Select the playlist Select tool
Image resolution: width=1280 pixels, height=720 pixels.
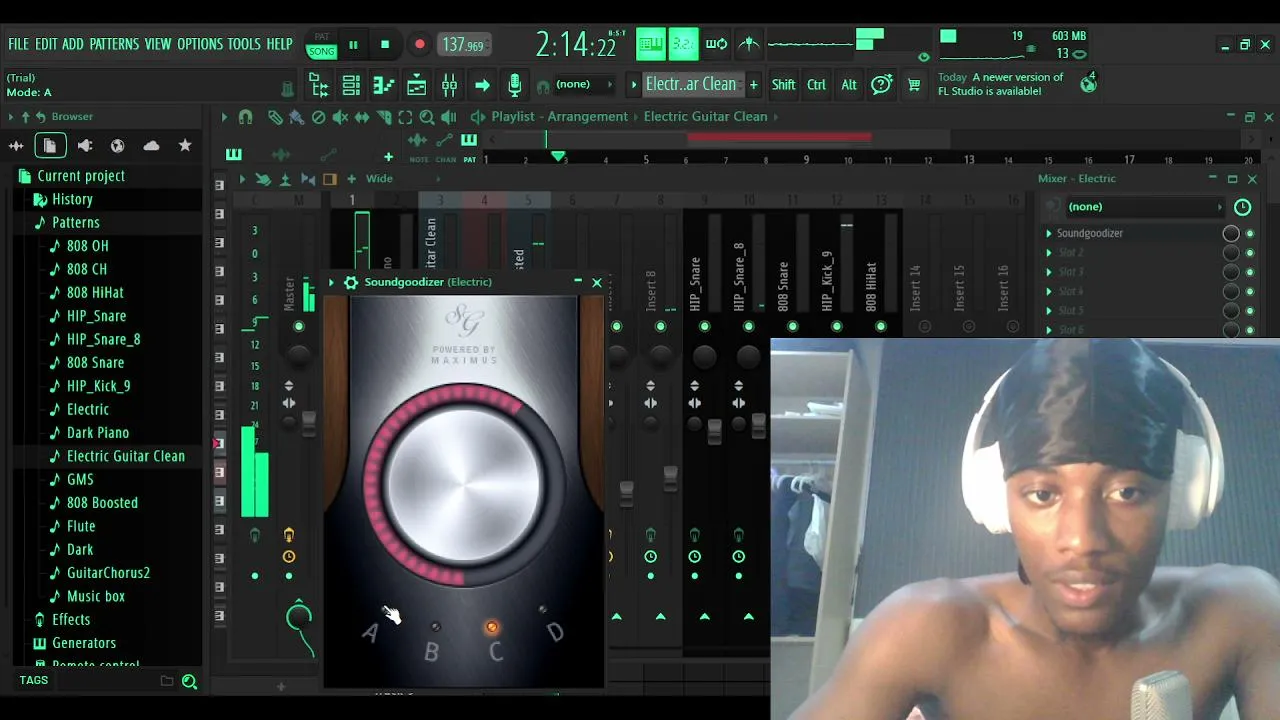coord(405,117)
